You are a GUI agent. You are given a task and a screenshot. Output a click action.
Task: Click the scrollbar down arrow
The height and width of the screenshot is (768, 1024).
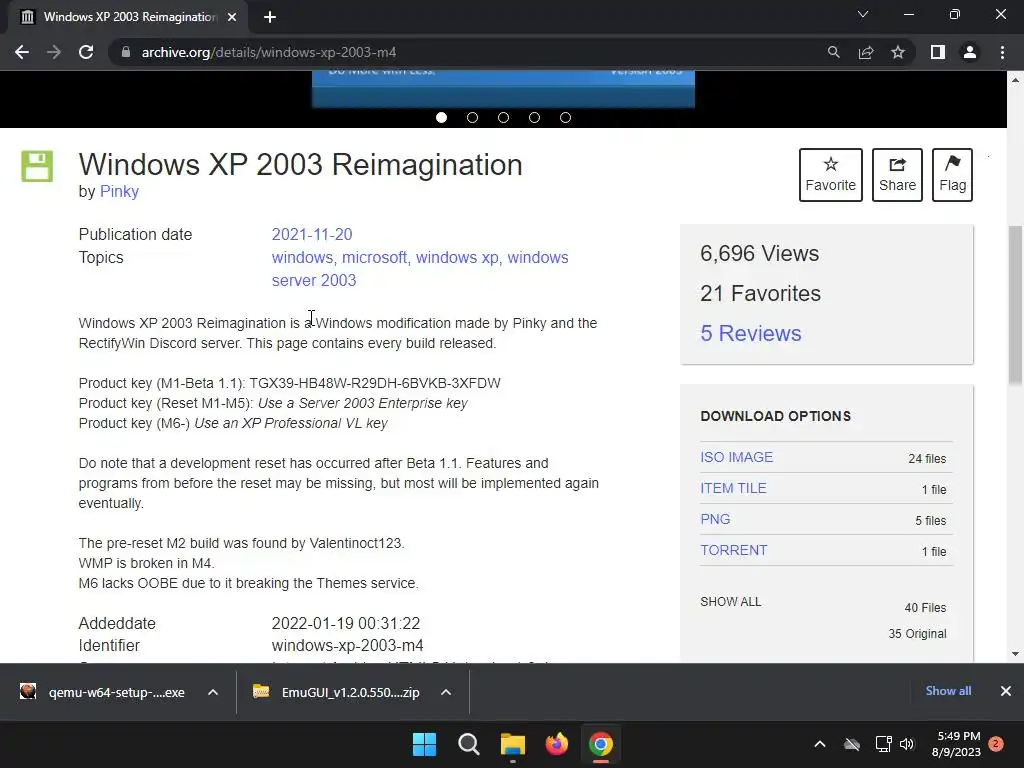tap(1015, 654)
